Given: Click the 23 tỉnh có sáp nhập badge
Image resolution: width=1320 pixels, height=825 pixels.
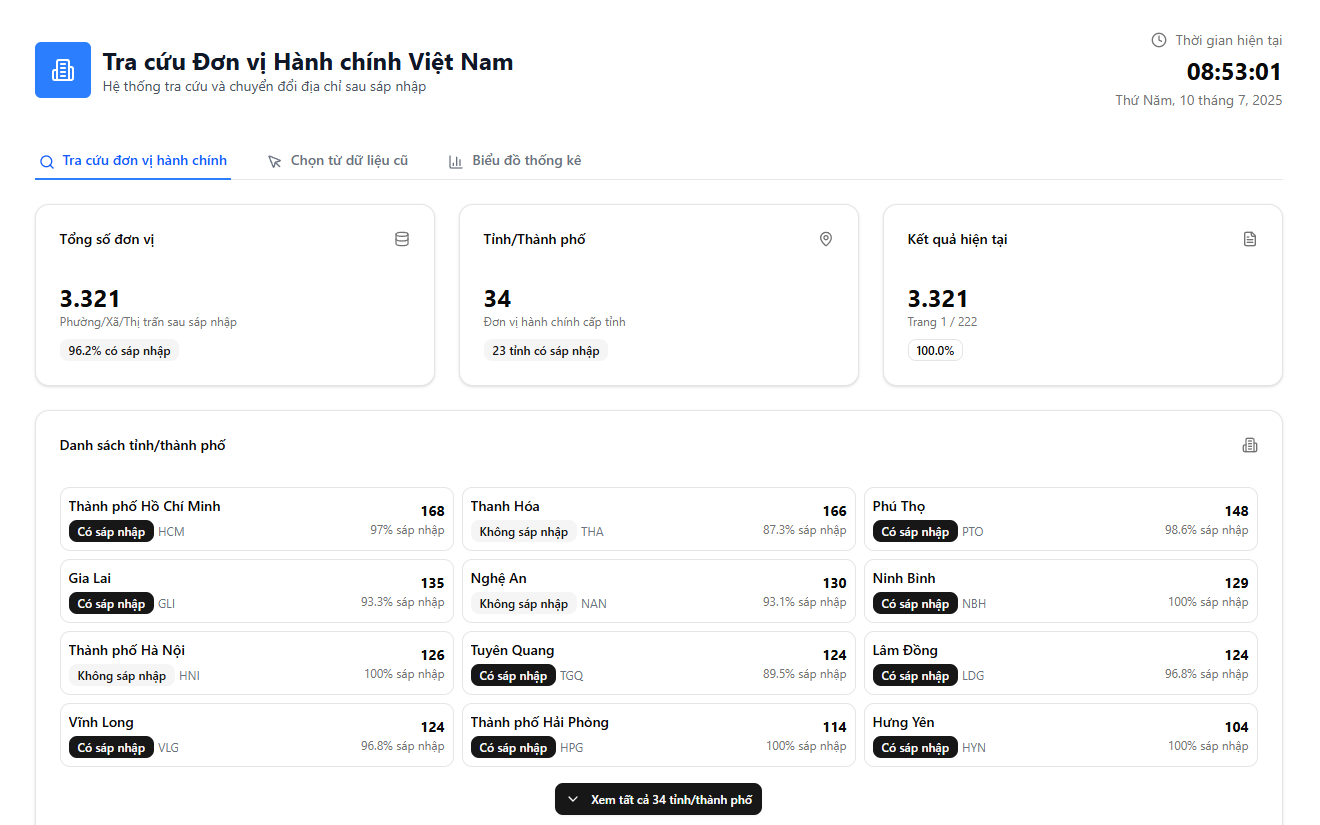Looking at the screenshot, I should 545,351.
